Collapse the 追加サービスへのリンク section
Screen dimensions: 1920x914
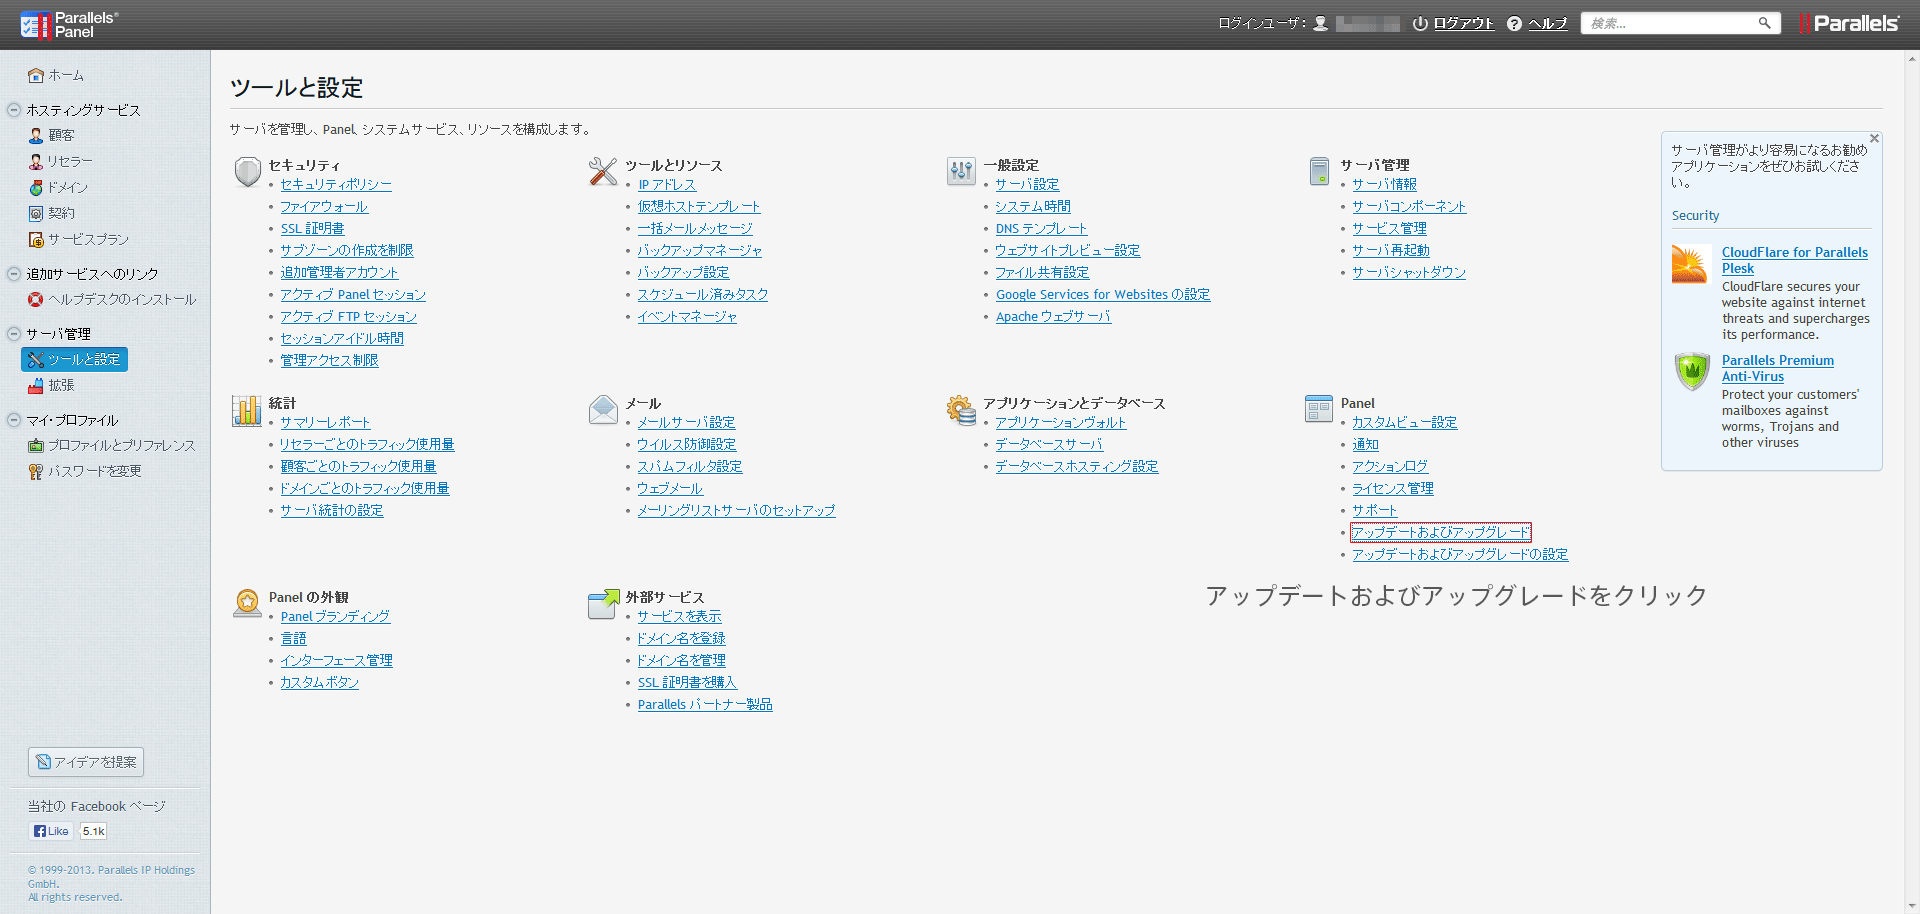pos(14,274)
